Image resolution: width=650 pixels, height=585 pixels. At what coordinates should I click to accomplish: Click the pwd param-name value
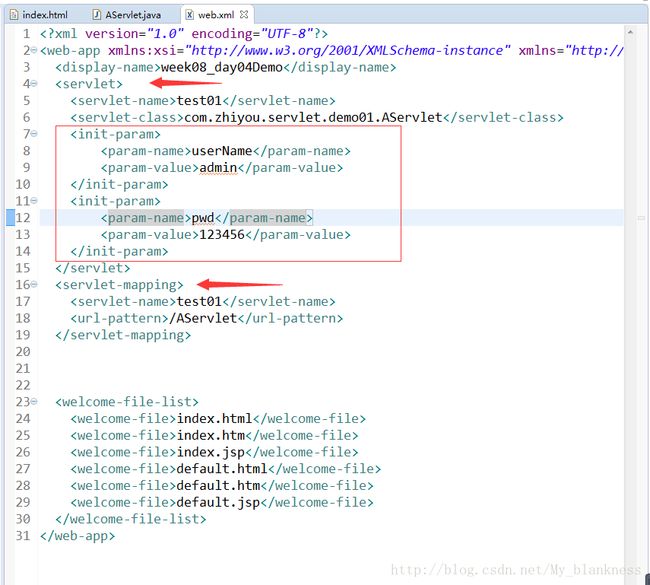tap(203, 218)
